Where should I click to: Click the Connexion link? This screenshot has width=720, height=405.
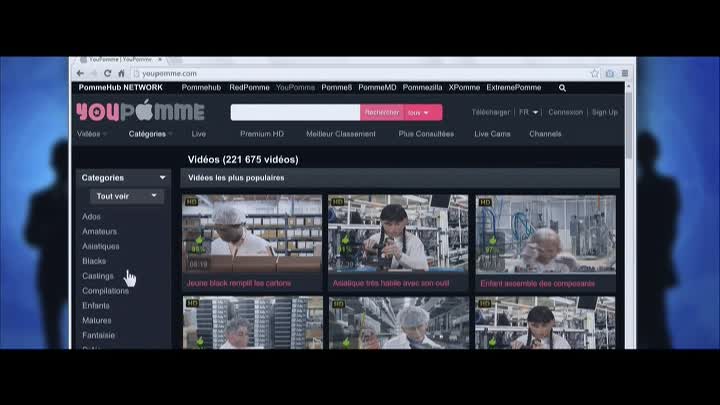[x=565, y=112]
